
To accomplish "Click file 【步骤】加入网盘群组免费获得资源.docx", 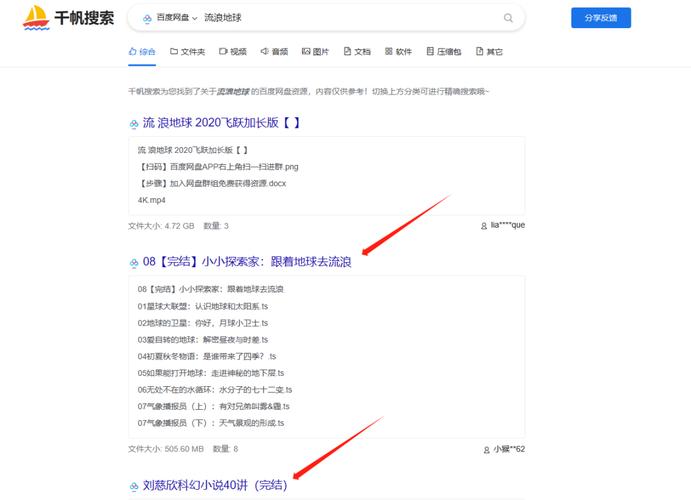I will tap(212, 183).
